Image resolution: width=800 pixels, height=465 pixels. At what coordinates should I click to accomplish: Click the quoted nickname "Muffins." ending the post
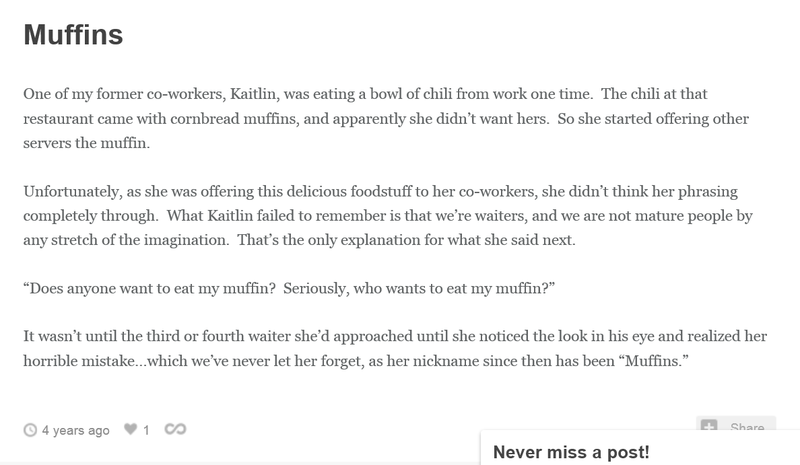tap(654, 361)
